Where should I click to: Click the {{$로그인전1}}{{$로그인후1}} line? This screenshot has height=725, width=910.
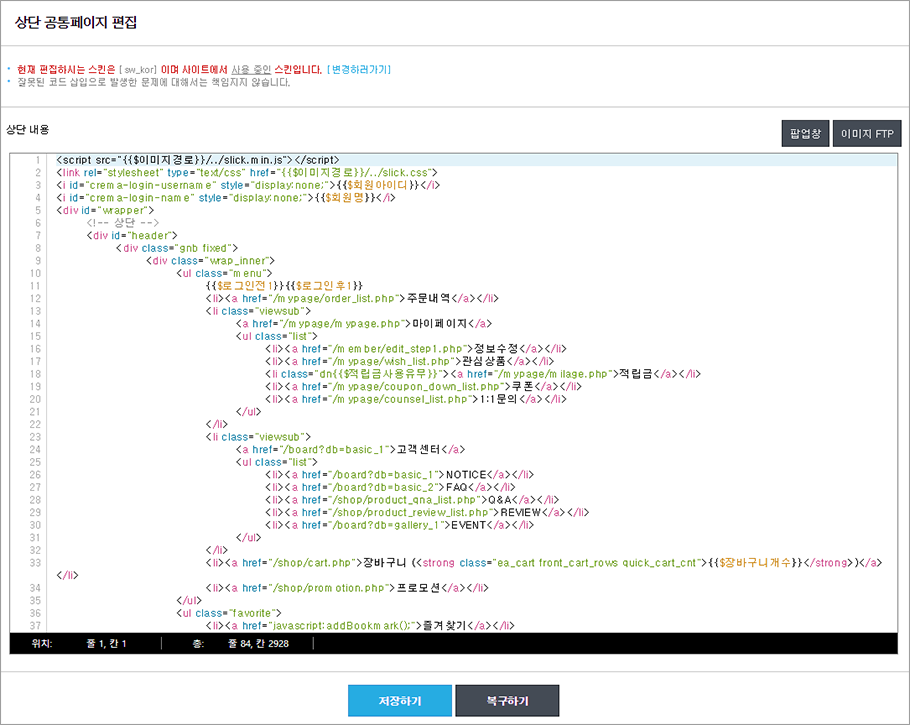(x=284, y=286)
